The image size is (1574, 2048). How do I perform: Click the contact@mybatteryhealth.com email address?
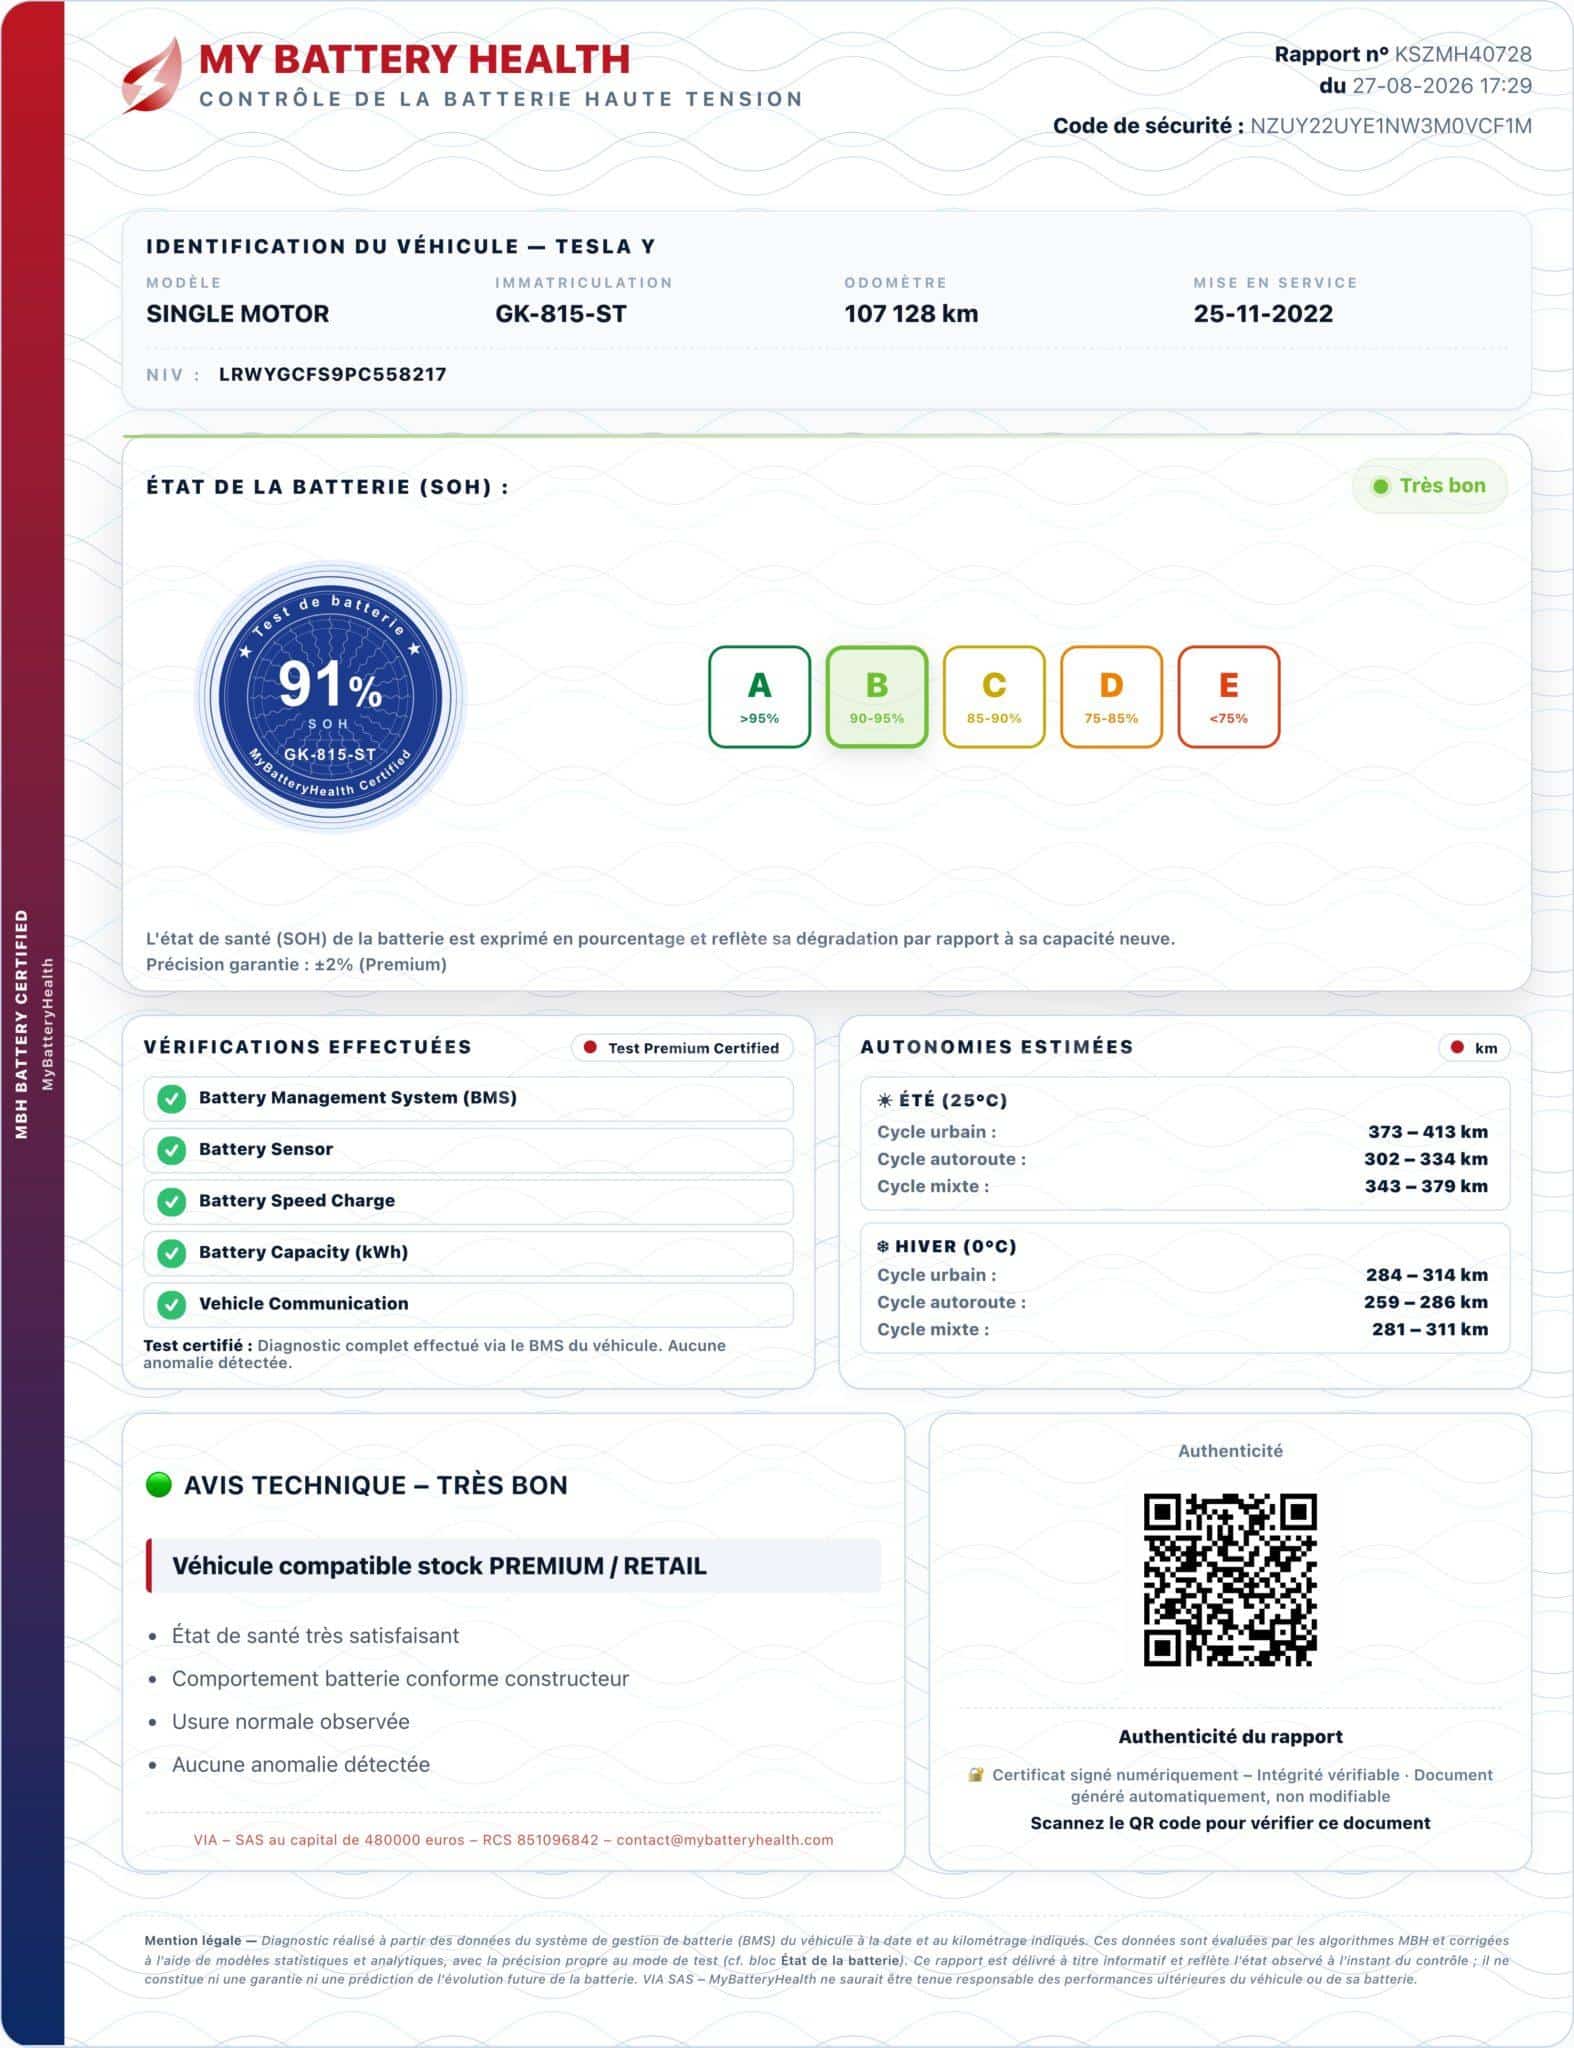click(725, 1840)
